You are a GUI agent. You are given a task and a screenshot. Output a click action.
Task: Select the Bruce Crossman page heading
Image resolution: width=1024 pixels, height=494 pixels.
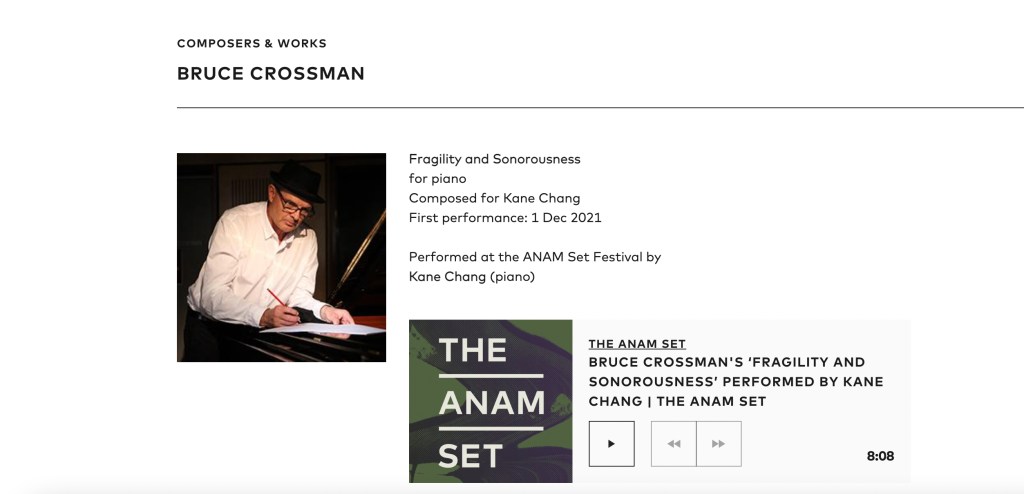click(x=270, y=74)
